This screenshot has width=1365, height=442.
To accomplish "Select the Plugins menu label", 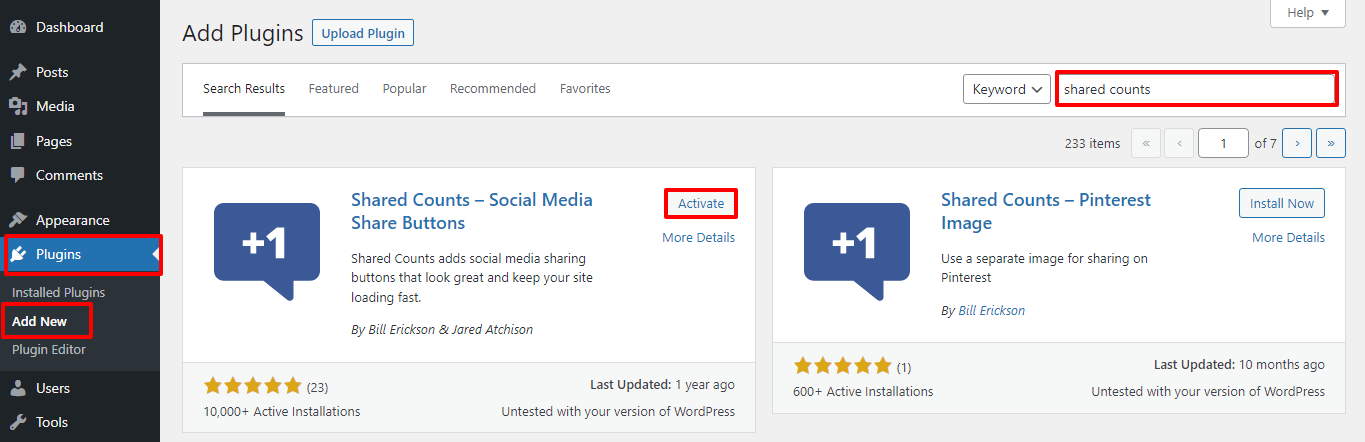I will coord(58,254).
